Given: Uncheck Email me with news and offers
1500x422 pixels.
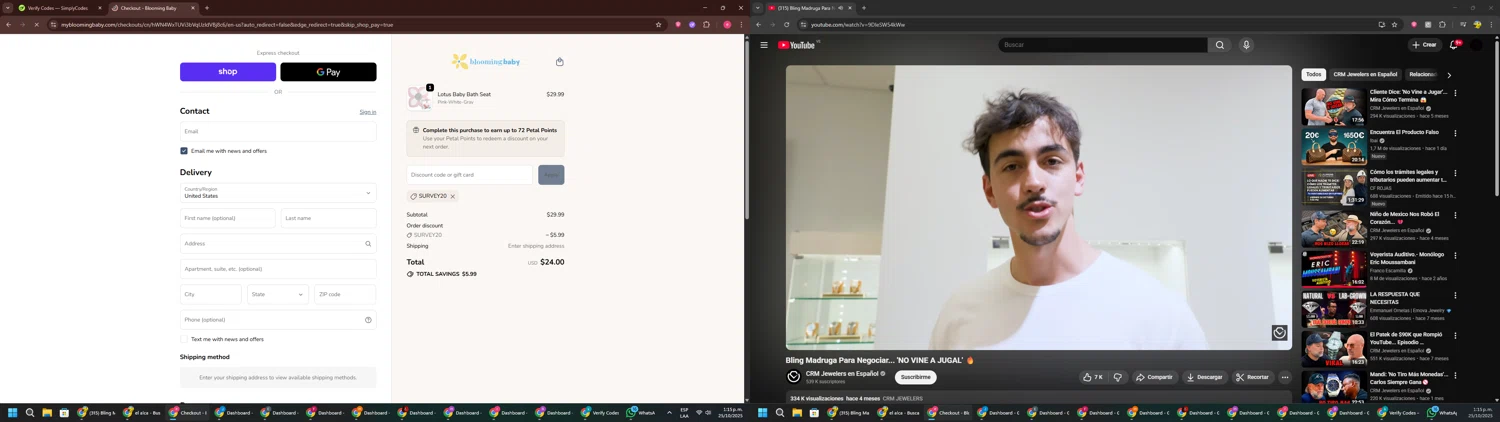Looking at the screenshot, I should 184,151.
